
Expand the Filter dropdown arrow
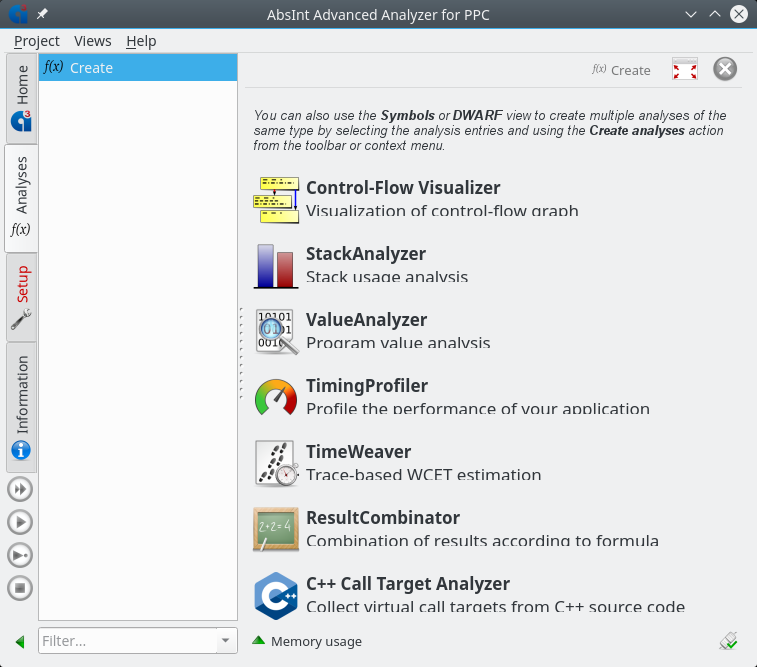(226, 641)
